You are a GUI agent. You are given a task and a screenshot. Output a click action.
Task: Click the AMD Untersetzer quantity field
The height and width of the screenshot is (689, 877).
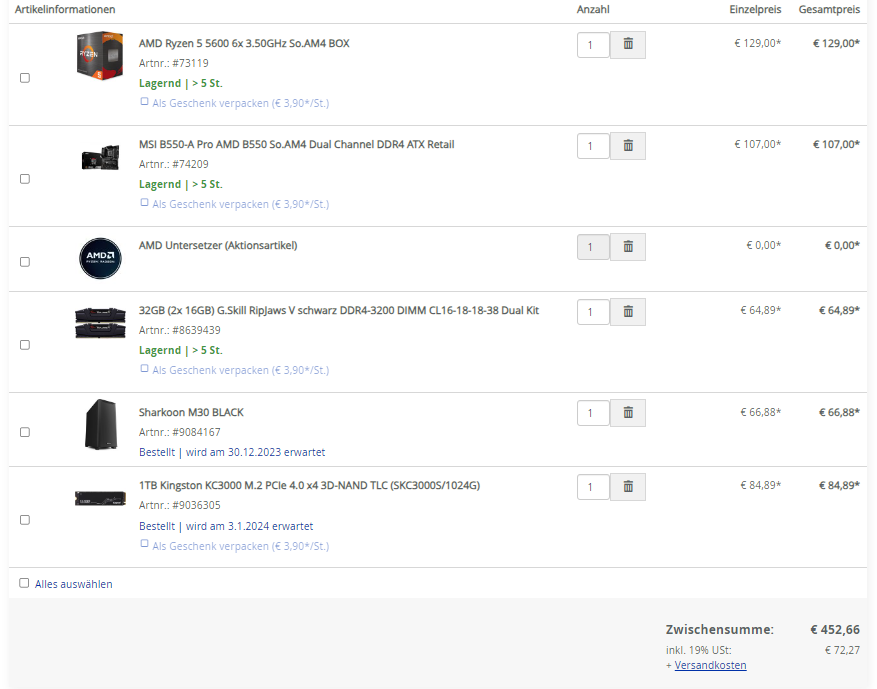coord(593,247)
